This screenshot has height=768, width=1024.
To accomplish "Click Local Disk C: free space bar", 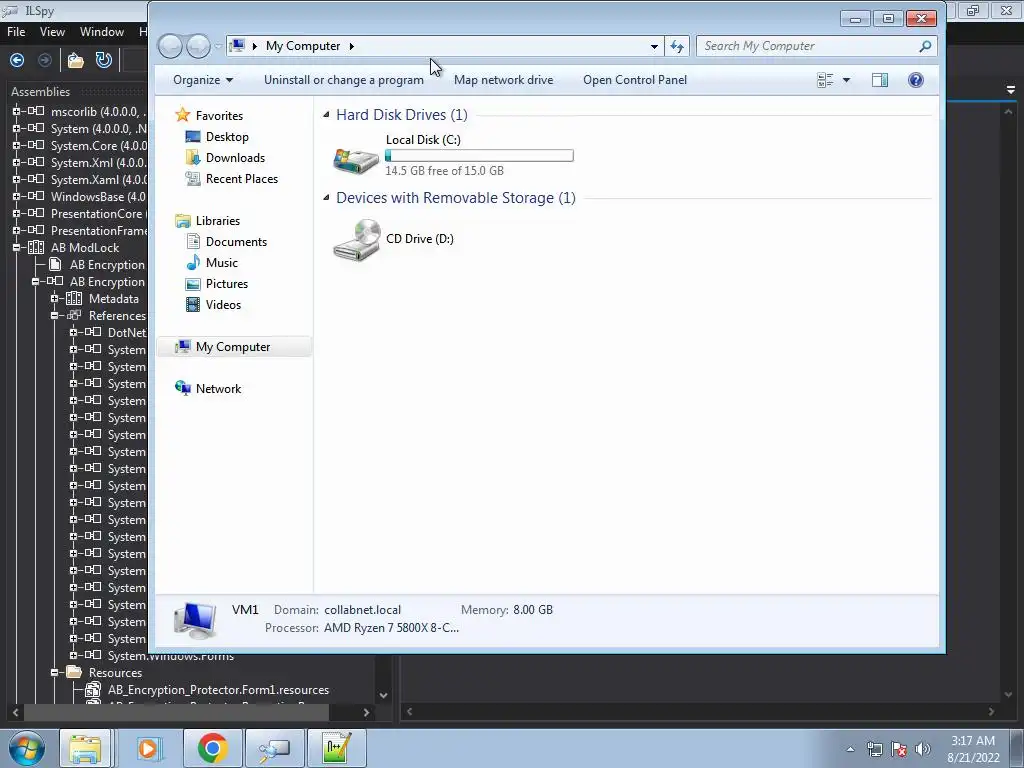I will [x=479, y=155].
